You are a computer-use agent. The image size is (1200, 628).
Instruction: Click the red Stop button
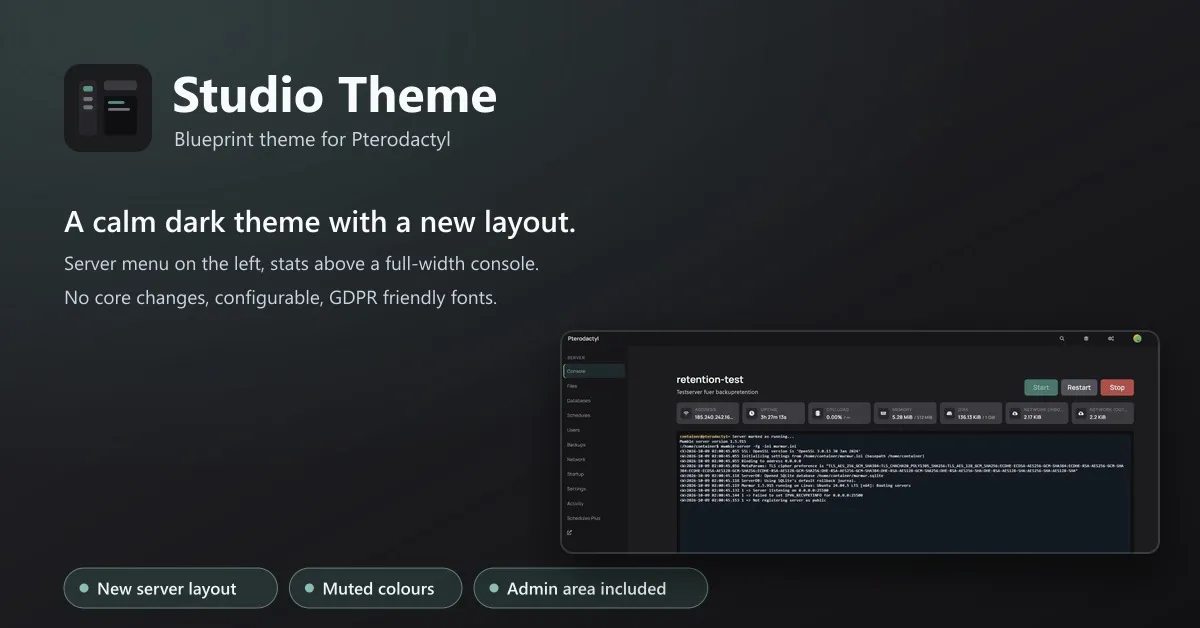(x=1117, y=387)
